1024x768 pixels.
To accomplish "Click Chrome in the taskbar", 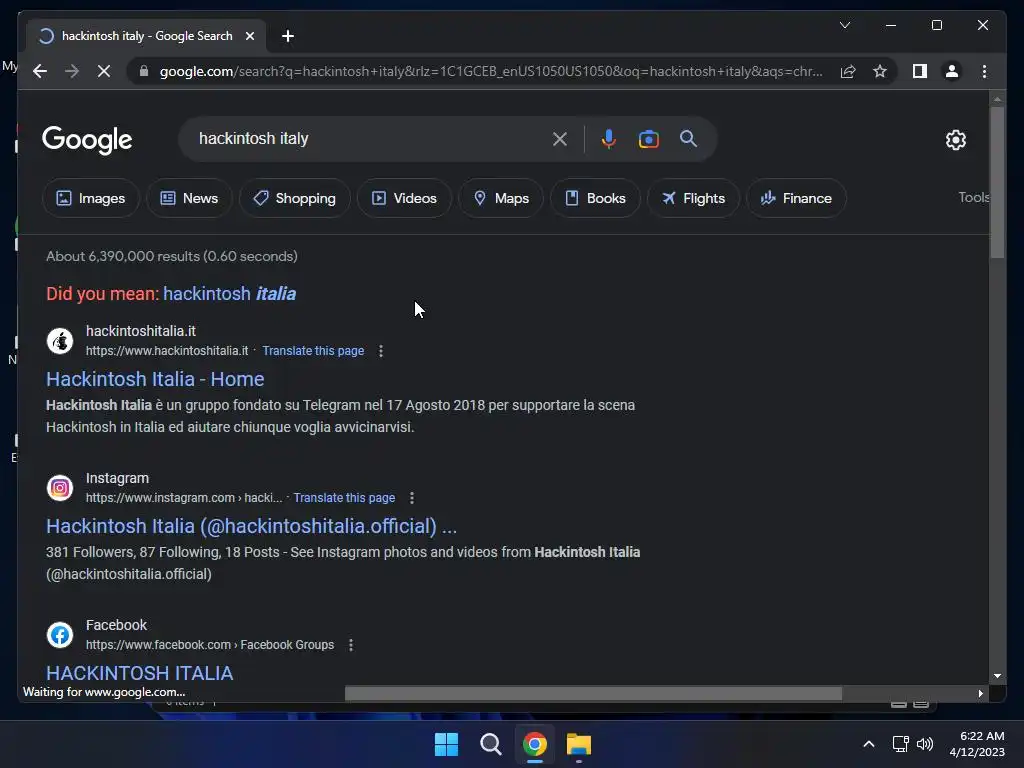I will (535, 744).
